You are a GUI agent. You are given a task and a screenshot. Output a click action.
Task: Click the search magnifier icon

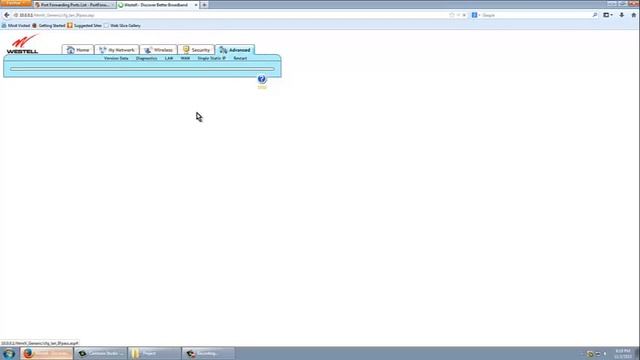[x=595, y=15]
